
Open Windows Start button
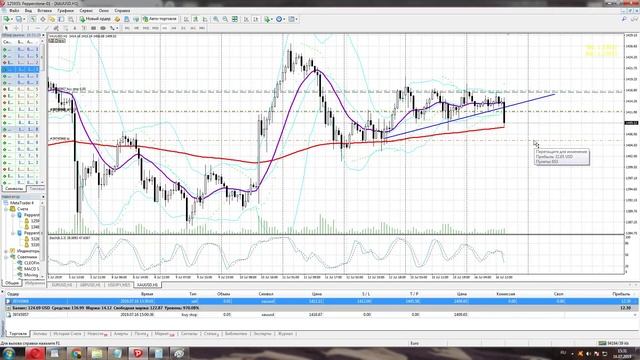click(x=8, y=353)
